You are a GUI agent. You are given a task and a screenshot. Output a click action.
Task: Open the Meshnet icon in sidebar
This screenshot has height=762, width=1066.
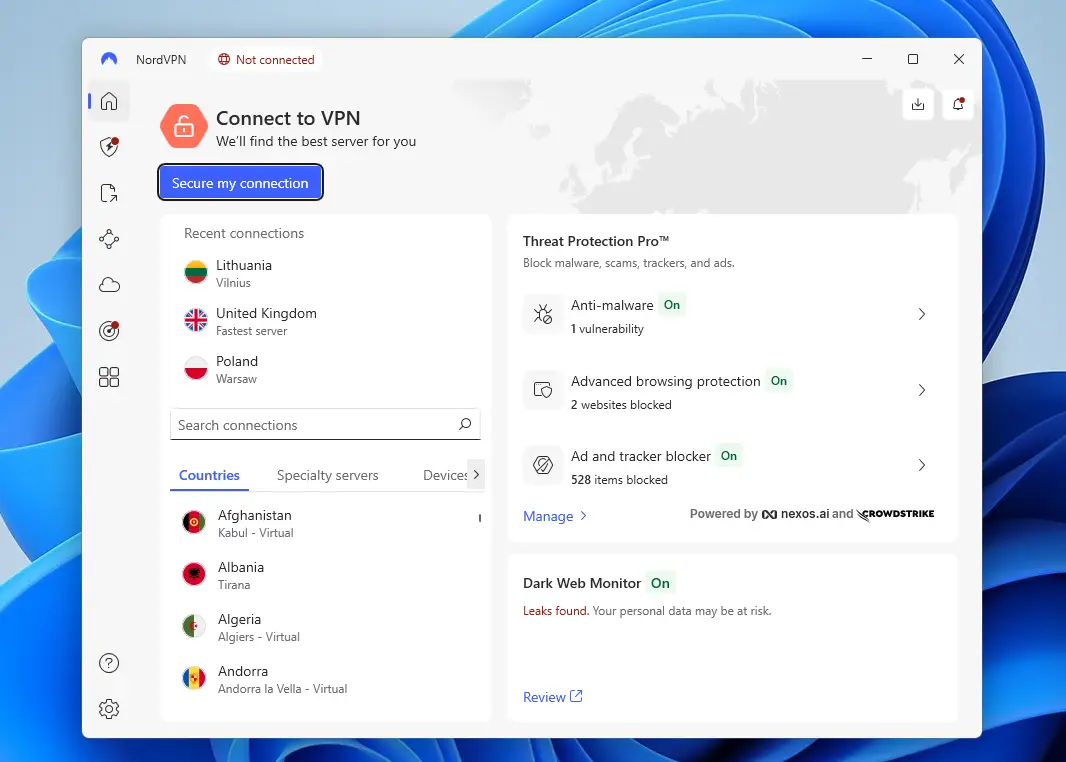coord(109,239)
